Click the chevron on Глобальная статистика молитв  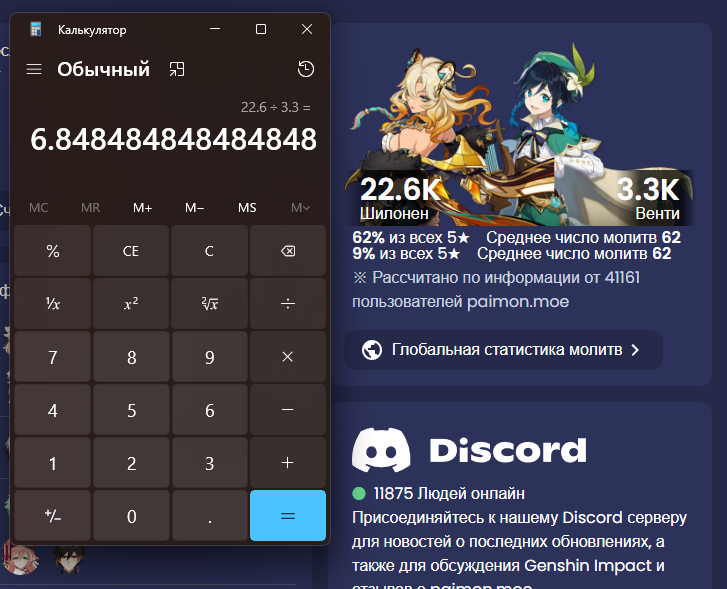pyautogui.click(x=636, y=350)
